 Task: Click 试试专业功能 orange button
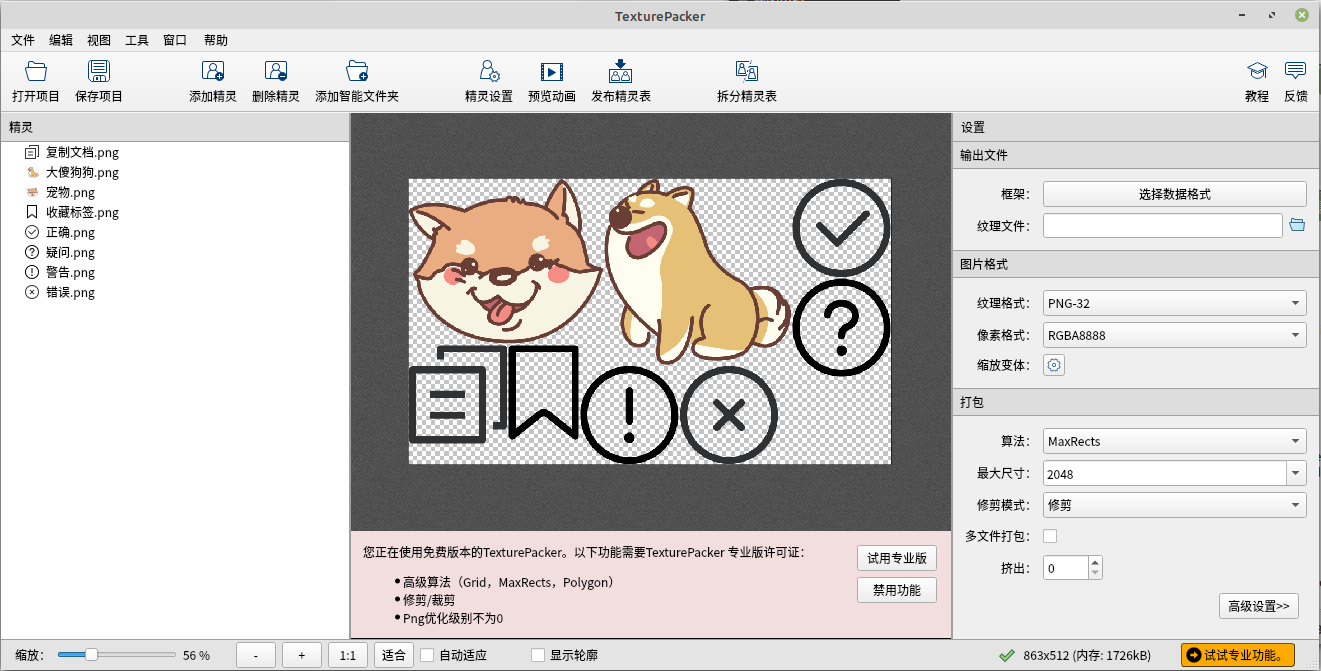click(x=1238, y=655)
